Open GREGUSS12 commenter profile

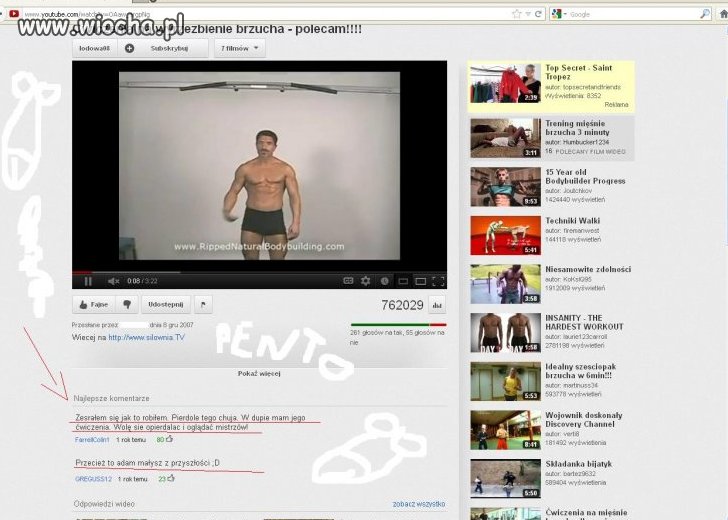click(x=93, y=479)
